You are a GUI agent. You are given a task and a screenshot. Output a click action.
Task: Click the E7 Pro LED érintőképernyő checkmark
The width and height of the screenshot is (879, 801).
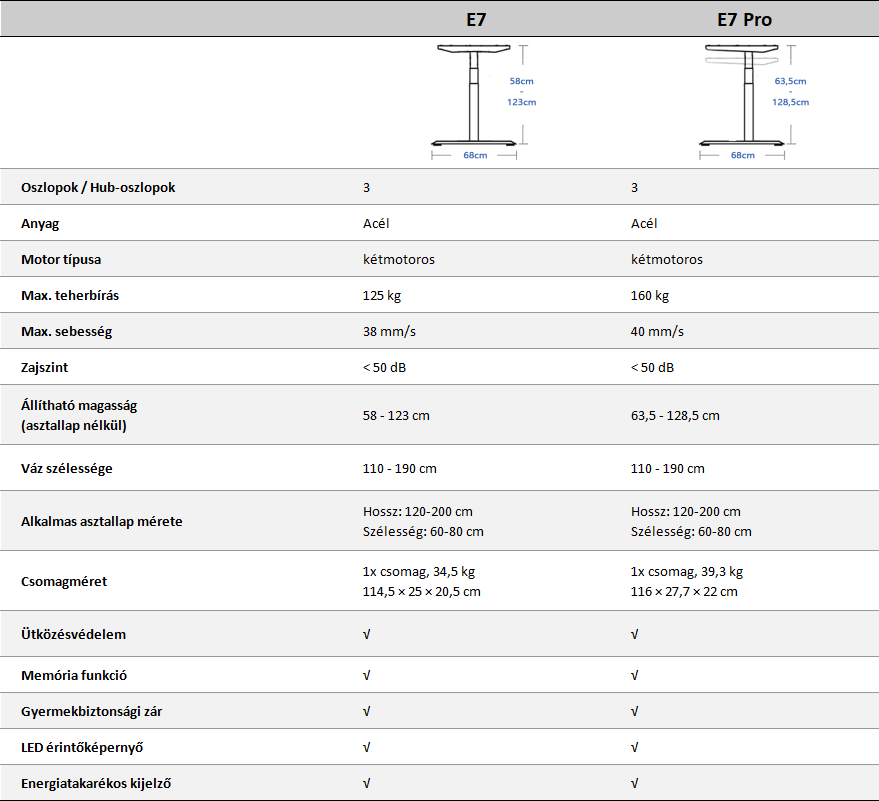point(634,748)
